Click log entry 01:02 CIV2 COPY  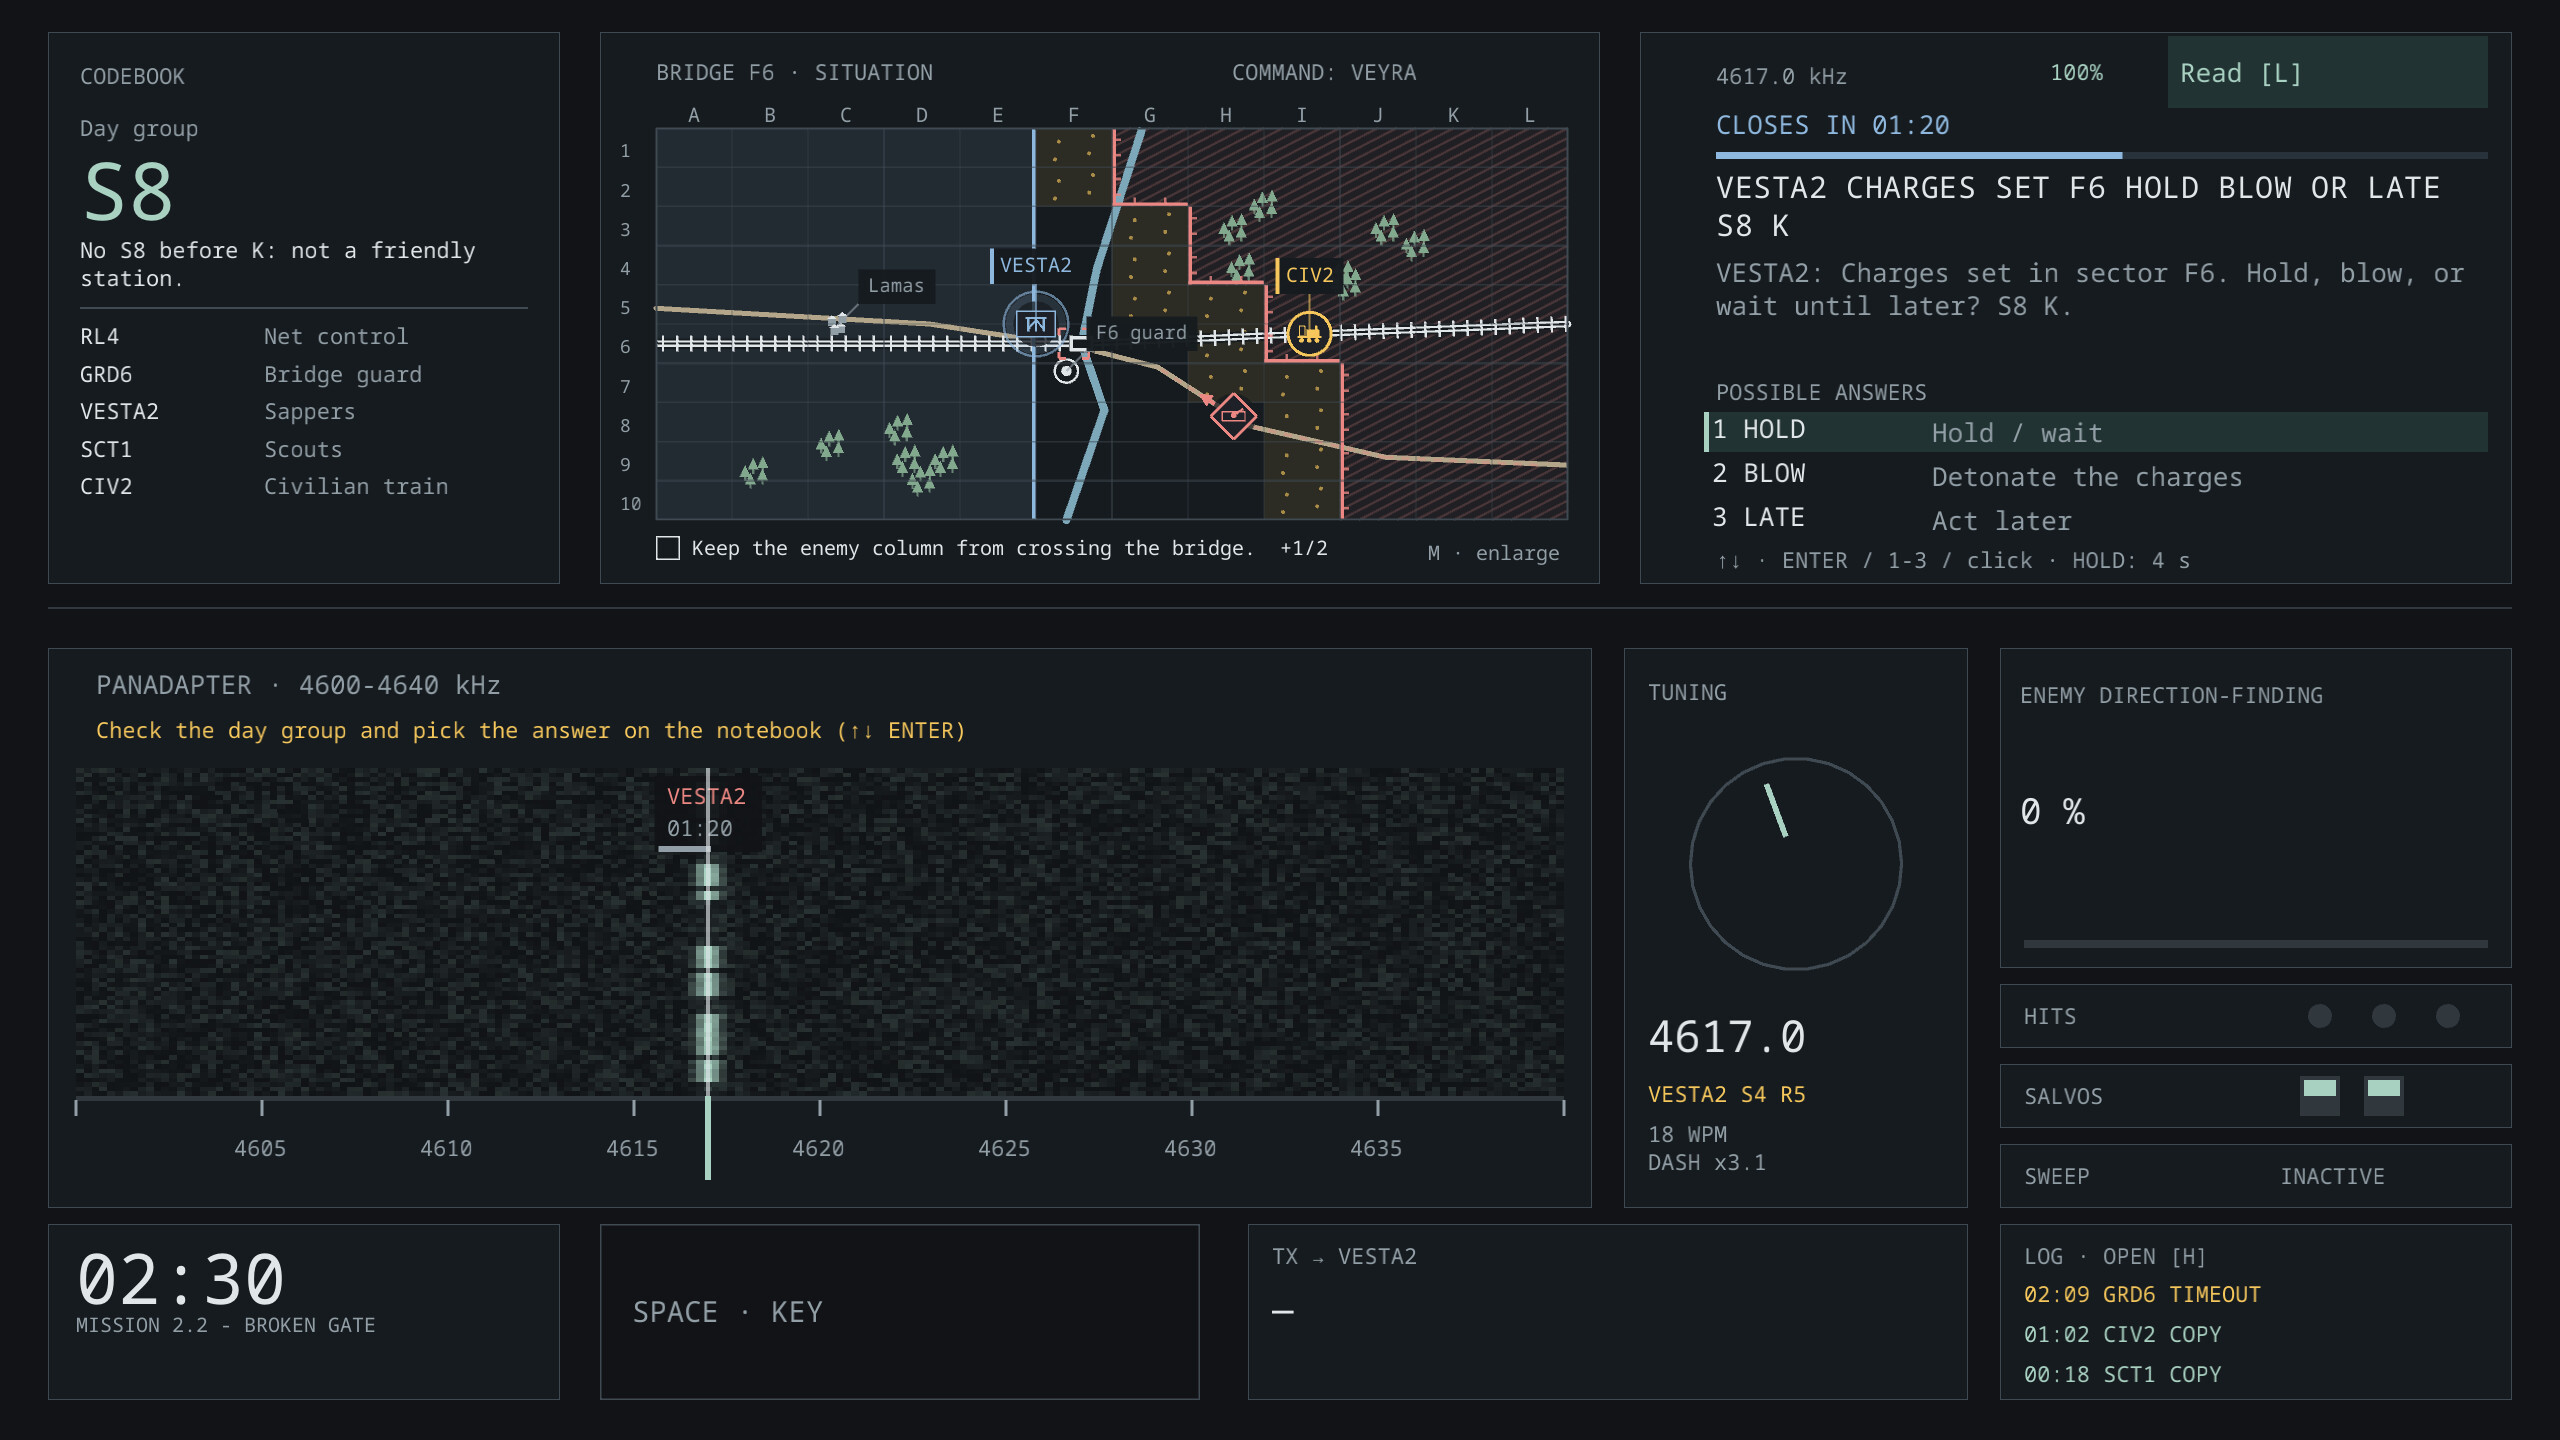point(2122,1334)
